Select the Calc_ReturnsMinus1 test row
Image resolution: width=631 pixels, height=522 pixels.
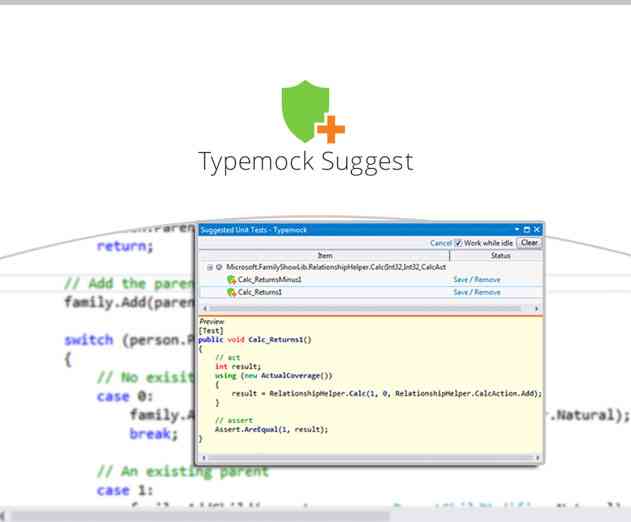[x=371, y=279]
